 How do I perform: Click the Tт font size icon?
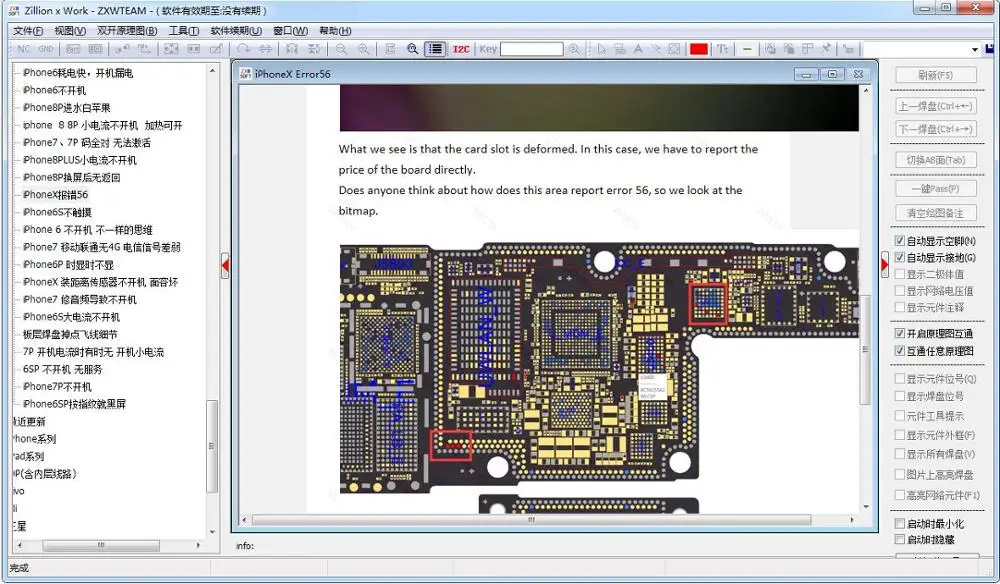tap(723, 49)
